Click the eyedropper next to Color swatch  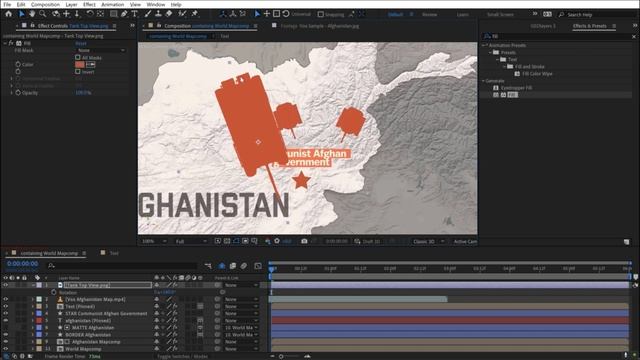point(91,64)
